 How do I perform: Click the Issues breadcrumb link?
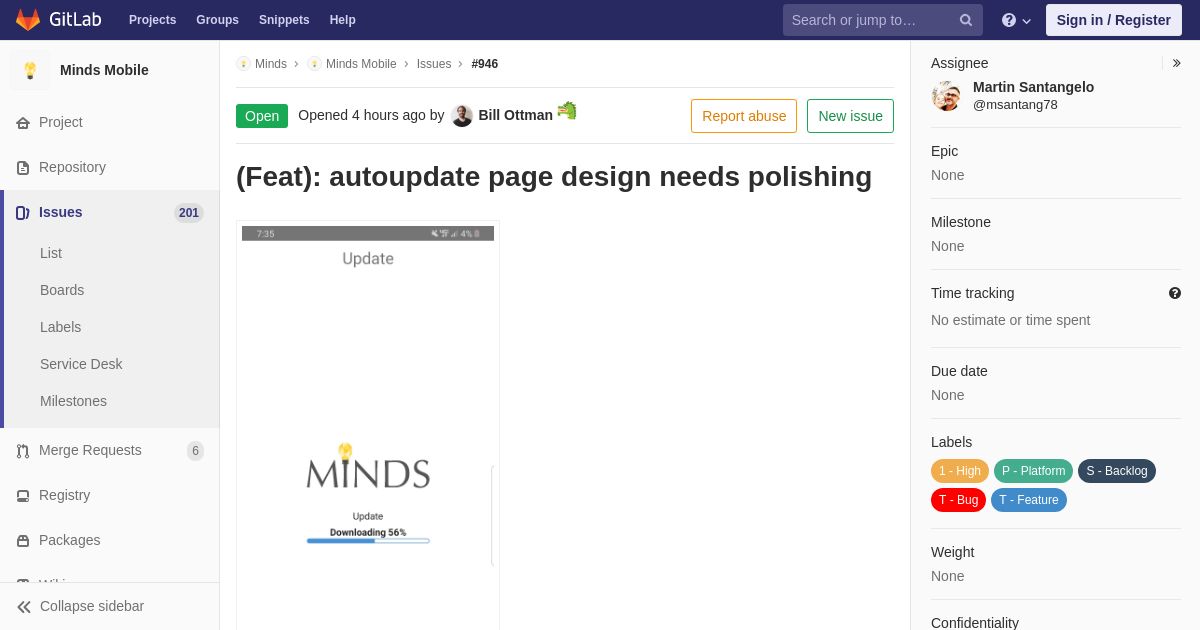(434, 64)
